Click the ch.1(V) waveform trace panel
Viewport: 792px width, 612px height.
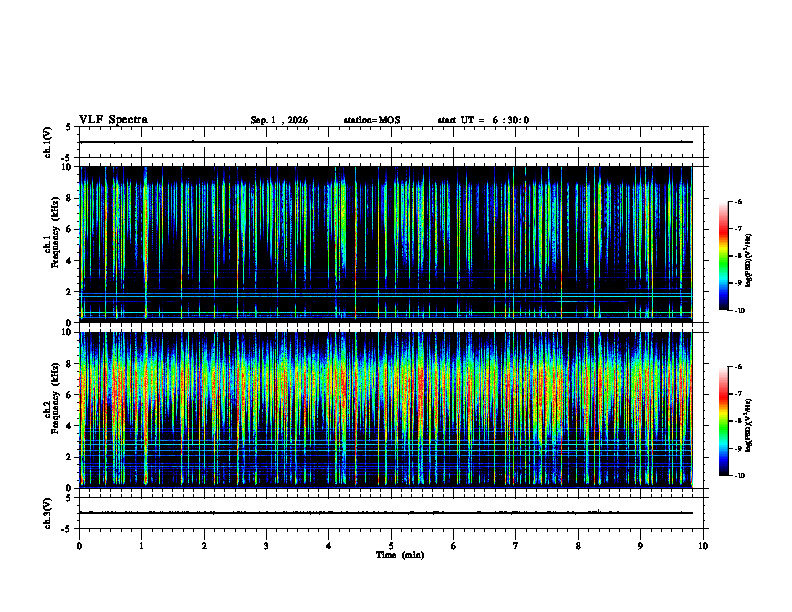coord(391,142)
